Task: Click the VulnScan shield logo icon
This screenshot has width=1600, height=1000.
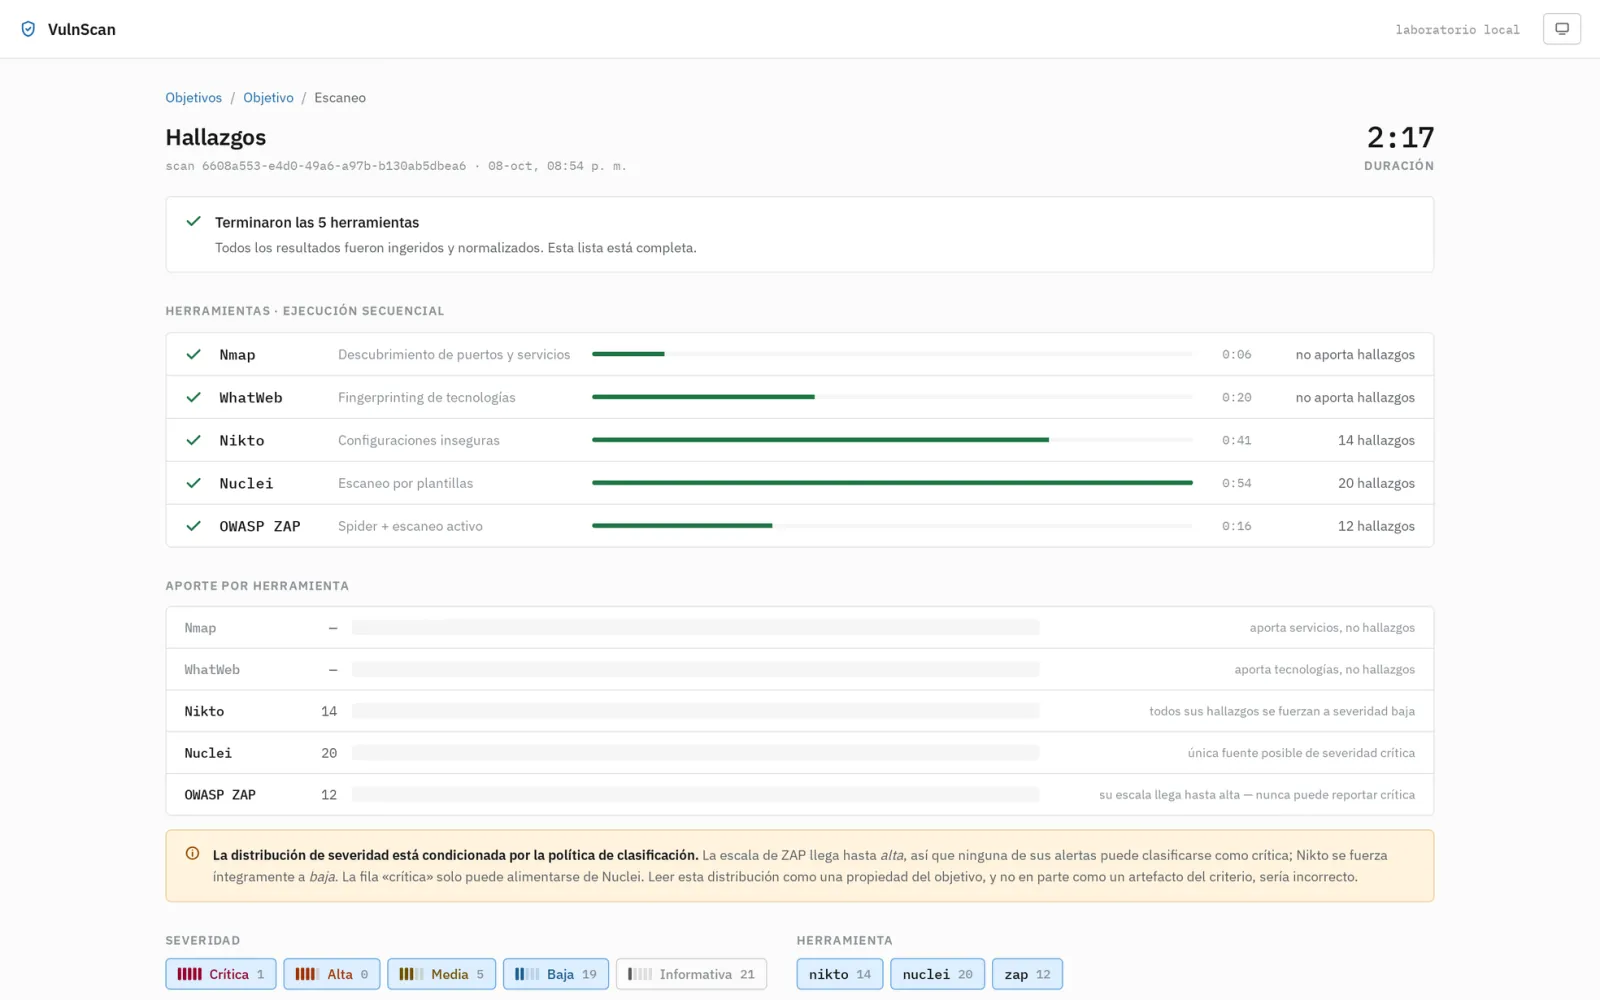Action: (x=28, y=29)
